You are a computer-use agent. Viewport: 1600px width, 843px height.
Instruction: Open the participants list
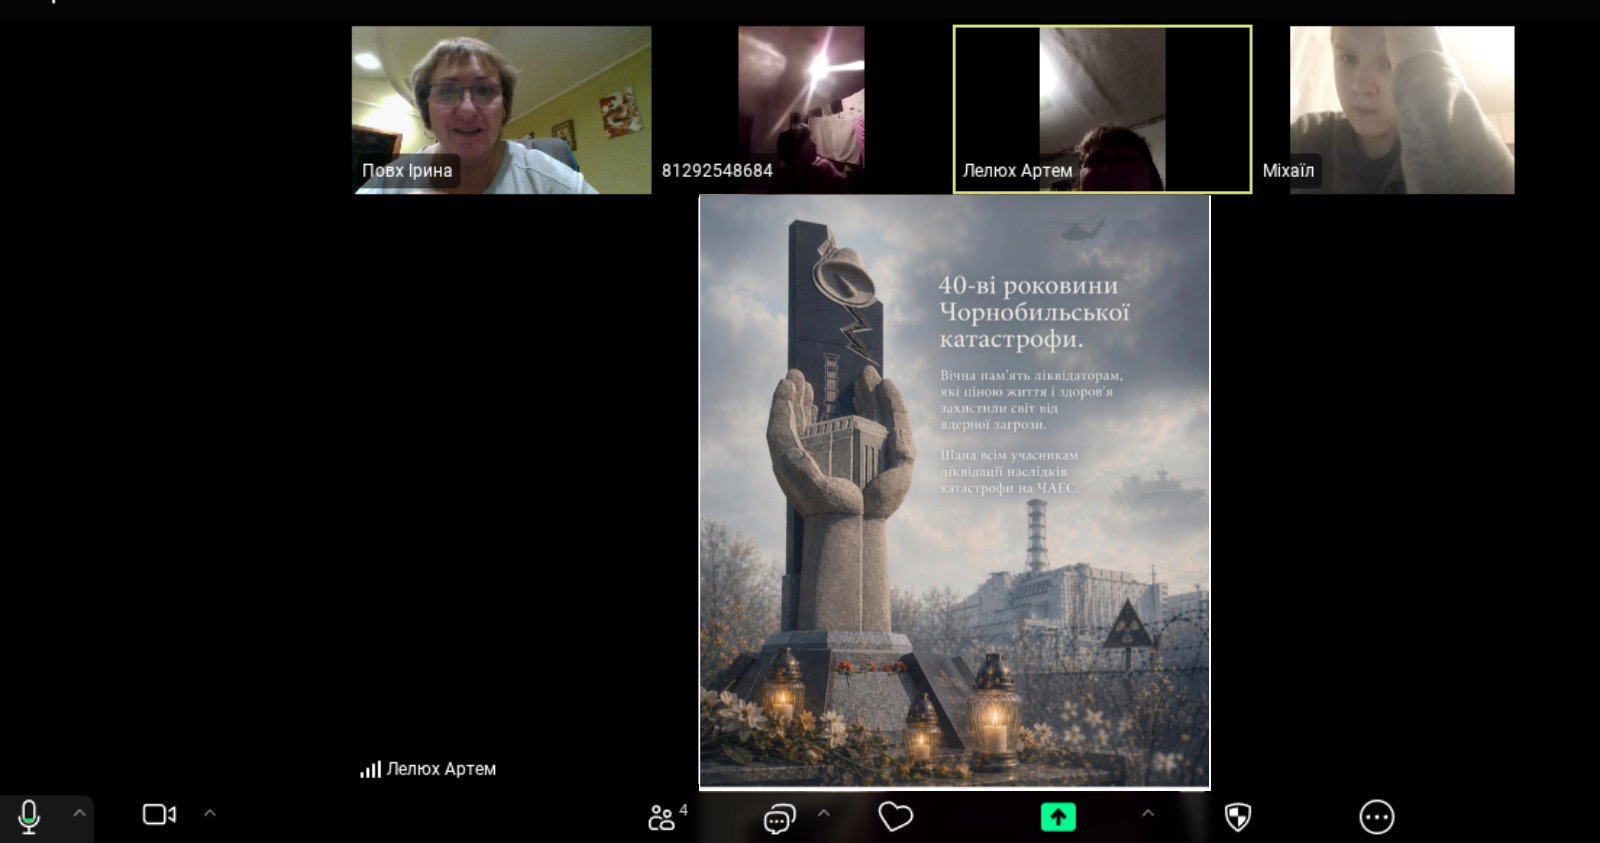click(662, 817)
